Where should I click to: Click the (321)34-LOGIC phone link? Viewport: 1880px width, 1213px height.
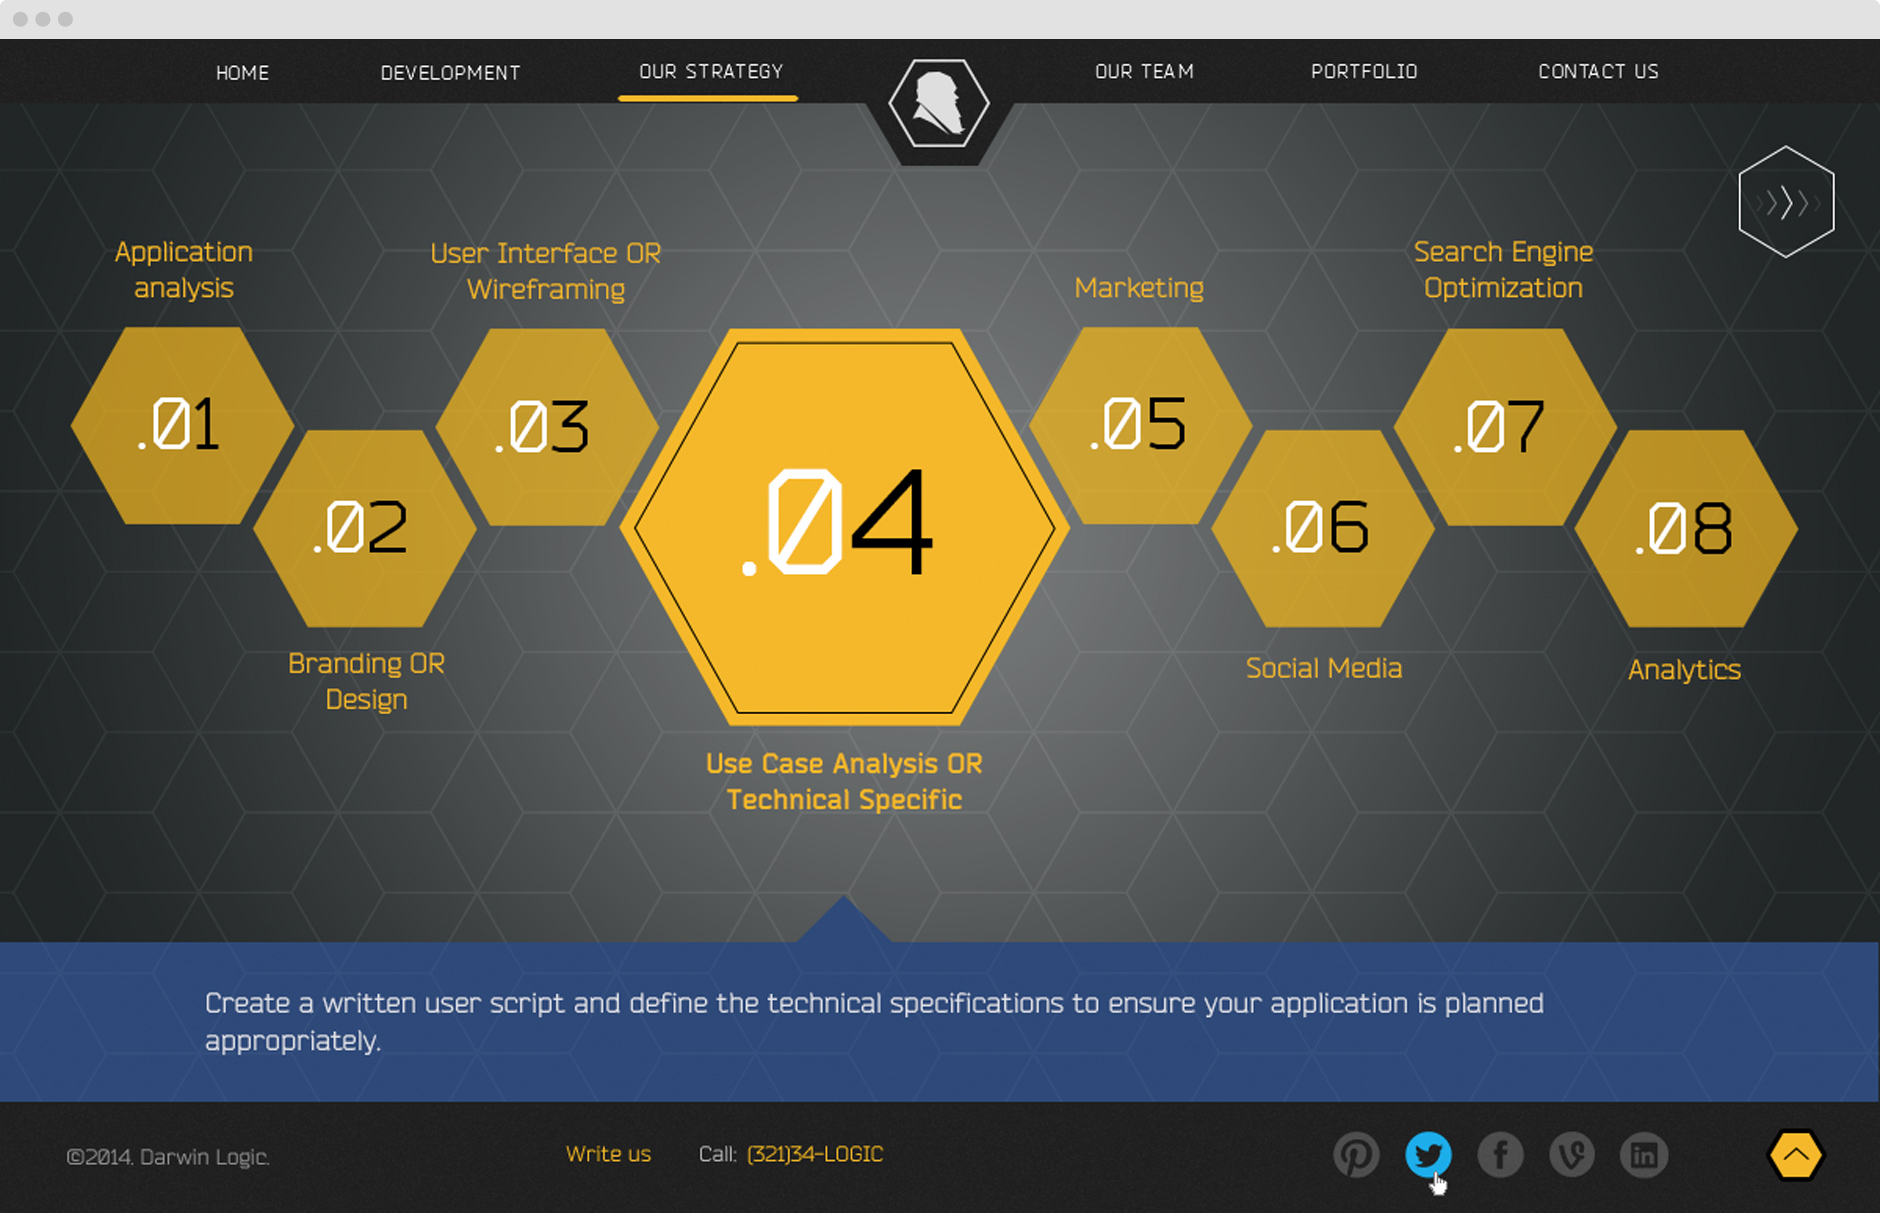pyautogui.click(x=815, y=1154)
